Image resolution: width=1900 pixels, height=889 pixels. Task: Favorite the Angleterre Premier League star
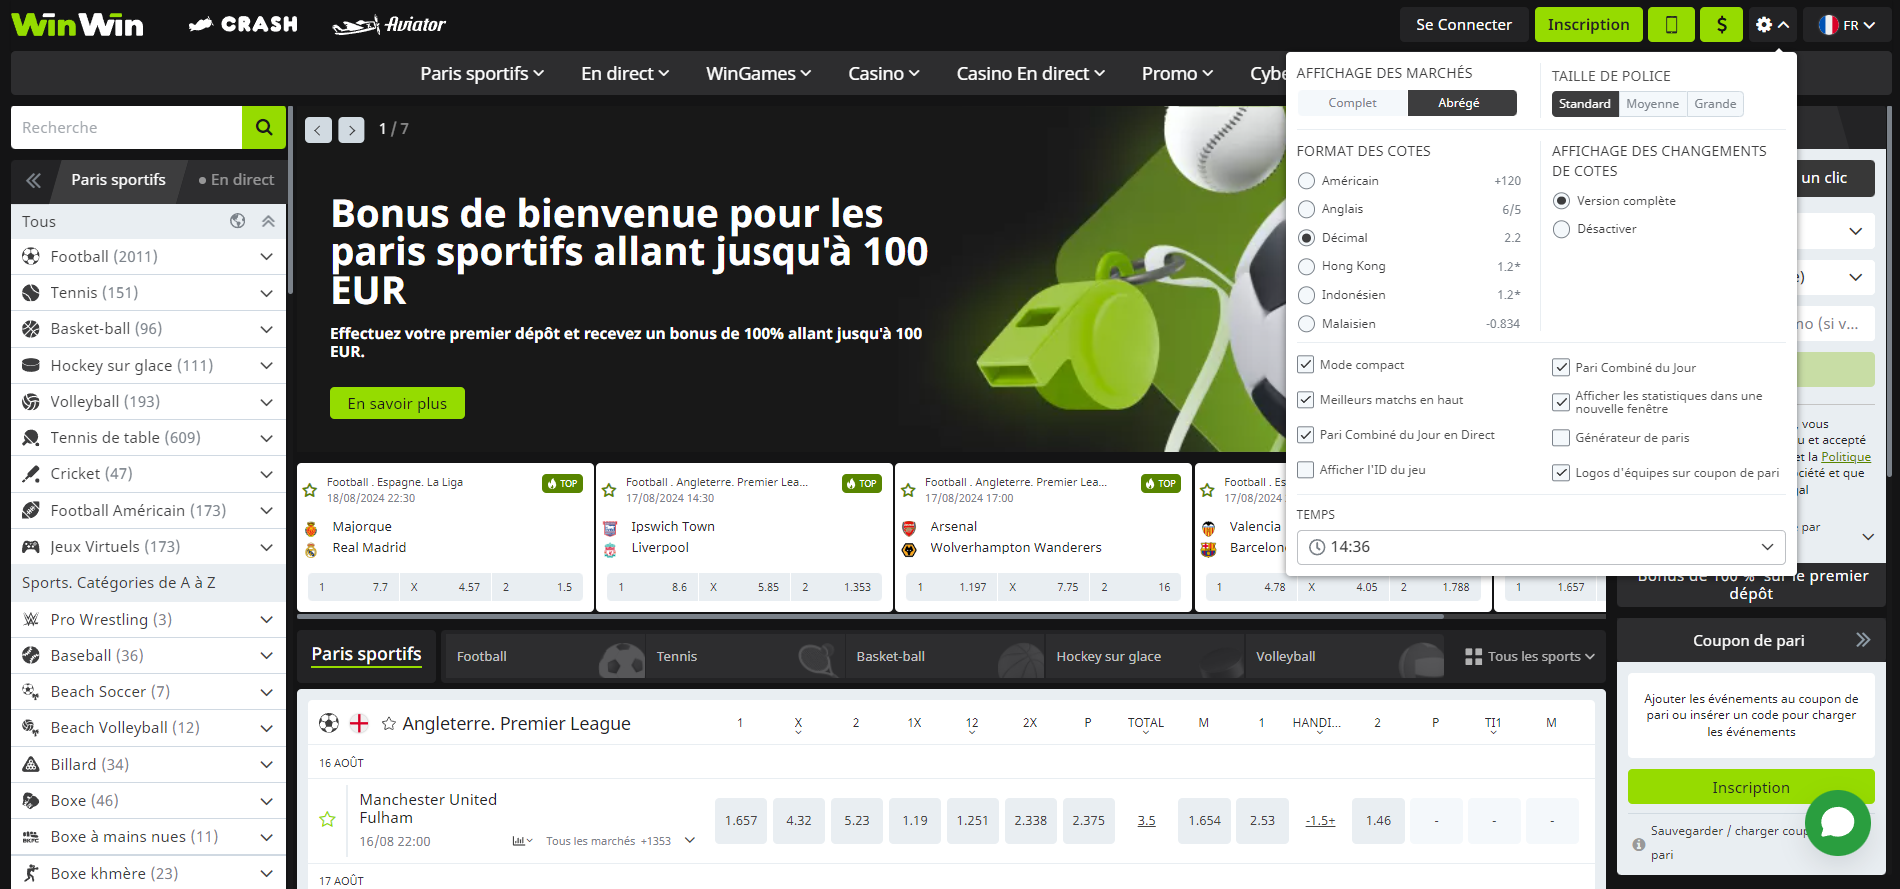[389, 723]
